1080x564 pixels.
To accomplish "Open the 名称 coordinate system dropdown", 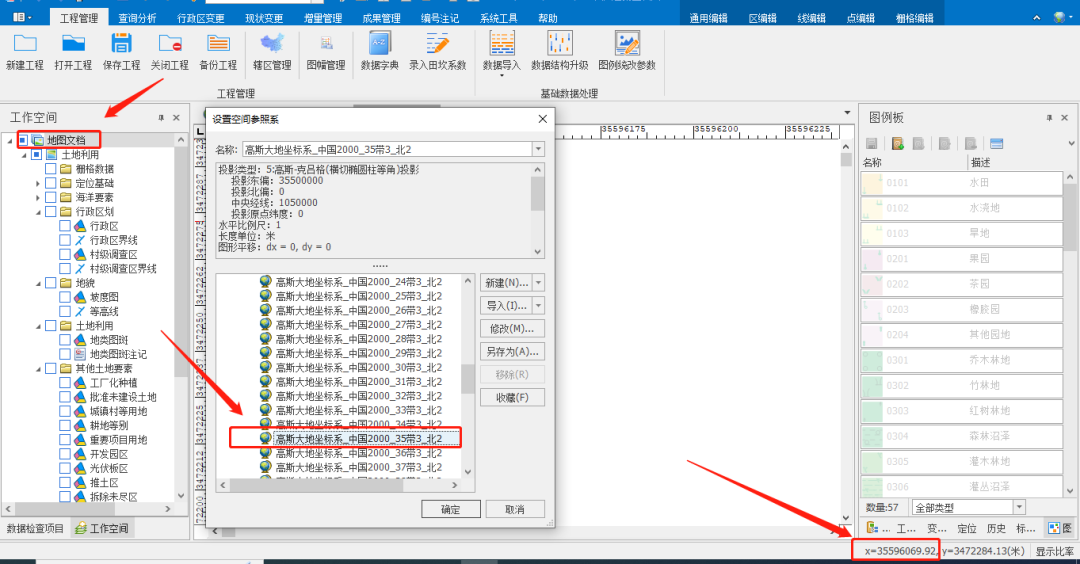I will tap(538, 149).
